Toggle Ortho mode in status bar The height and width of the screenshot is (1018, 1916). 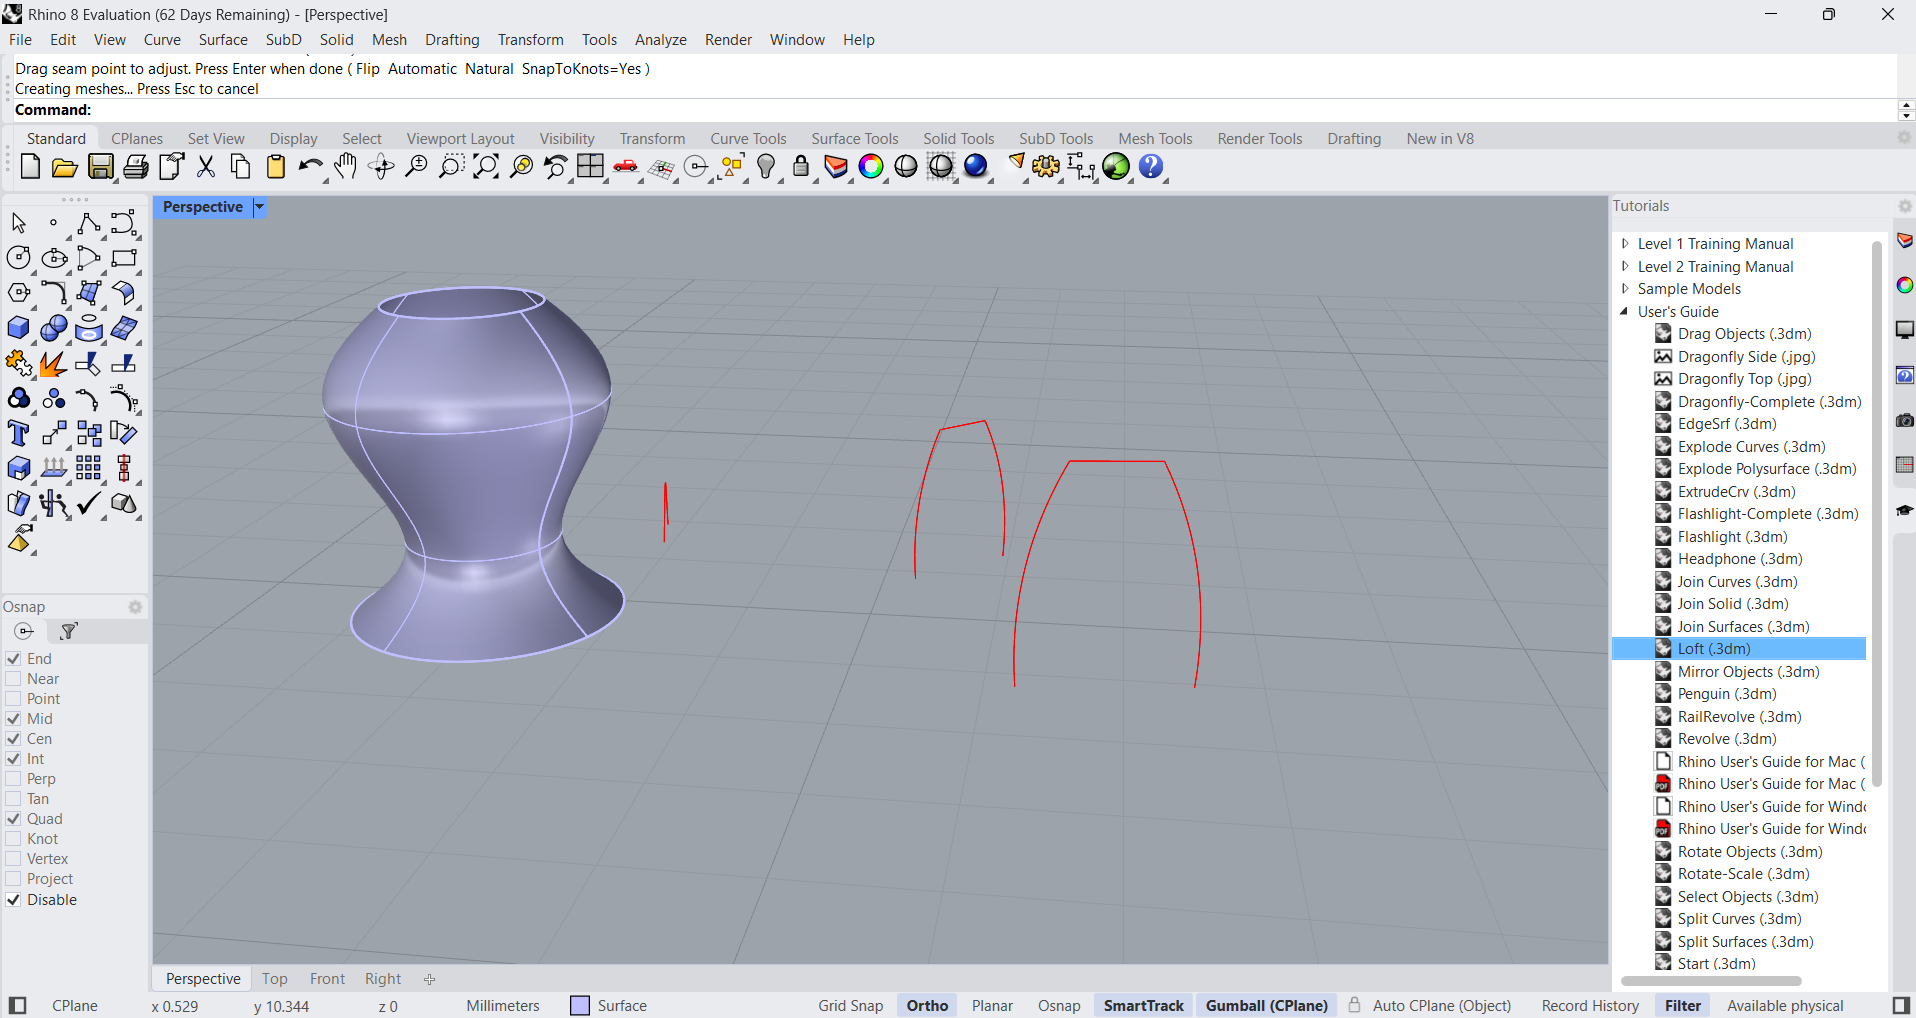(x=927, y=1006)
